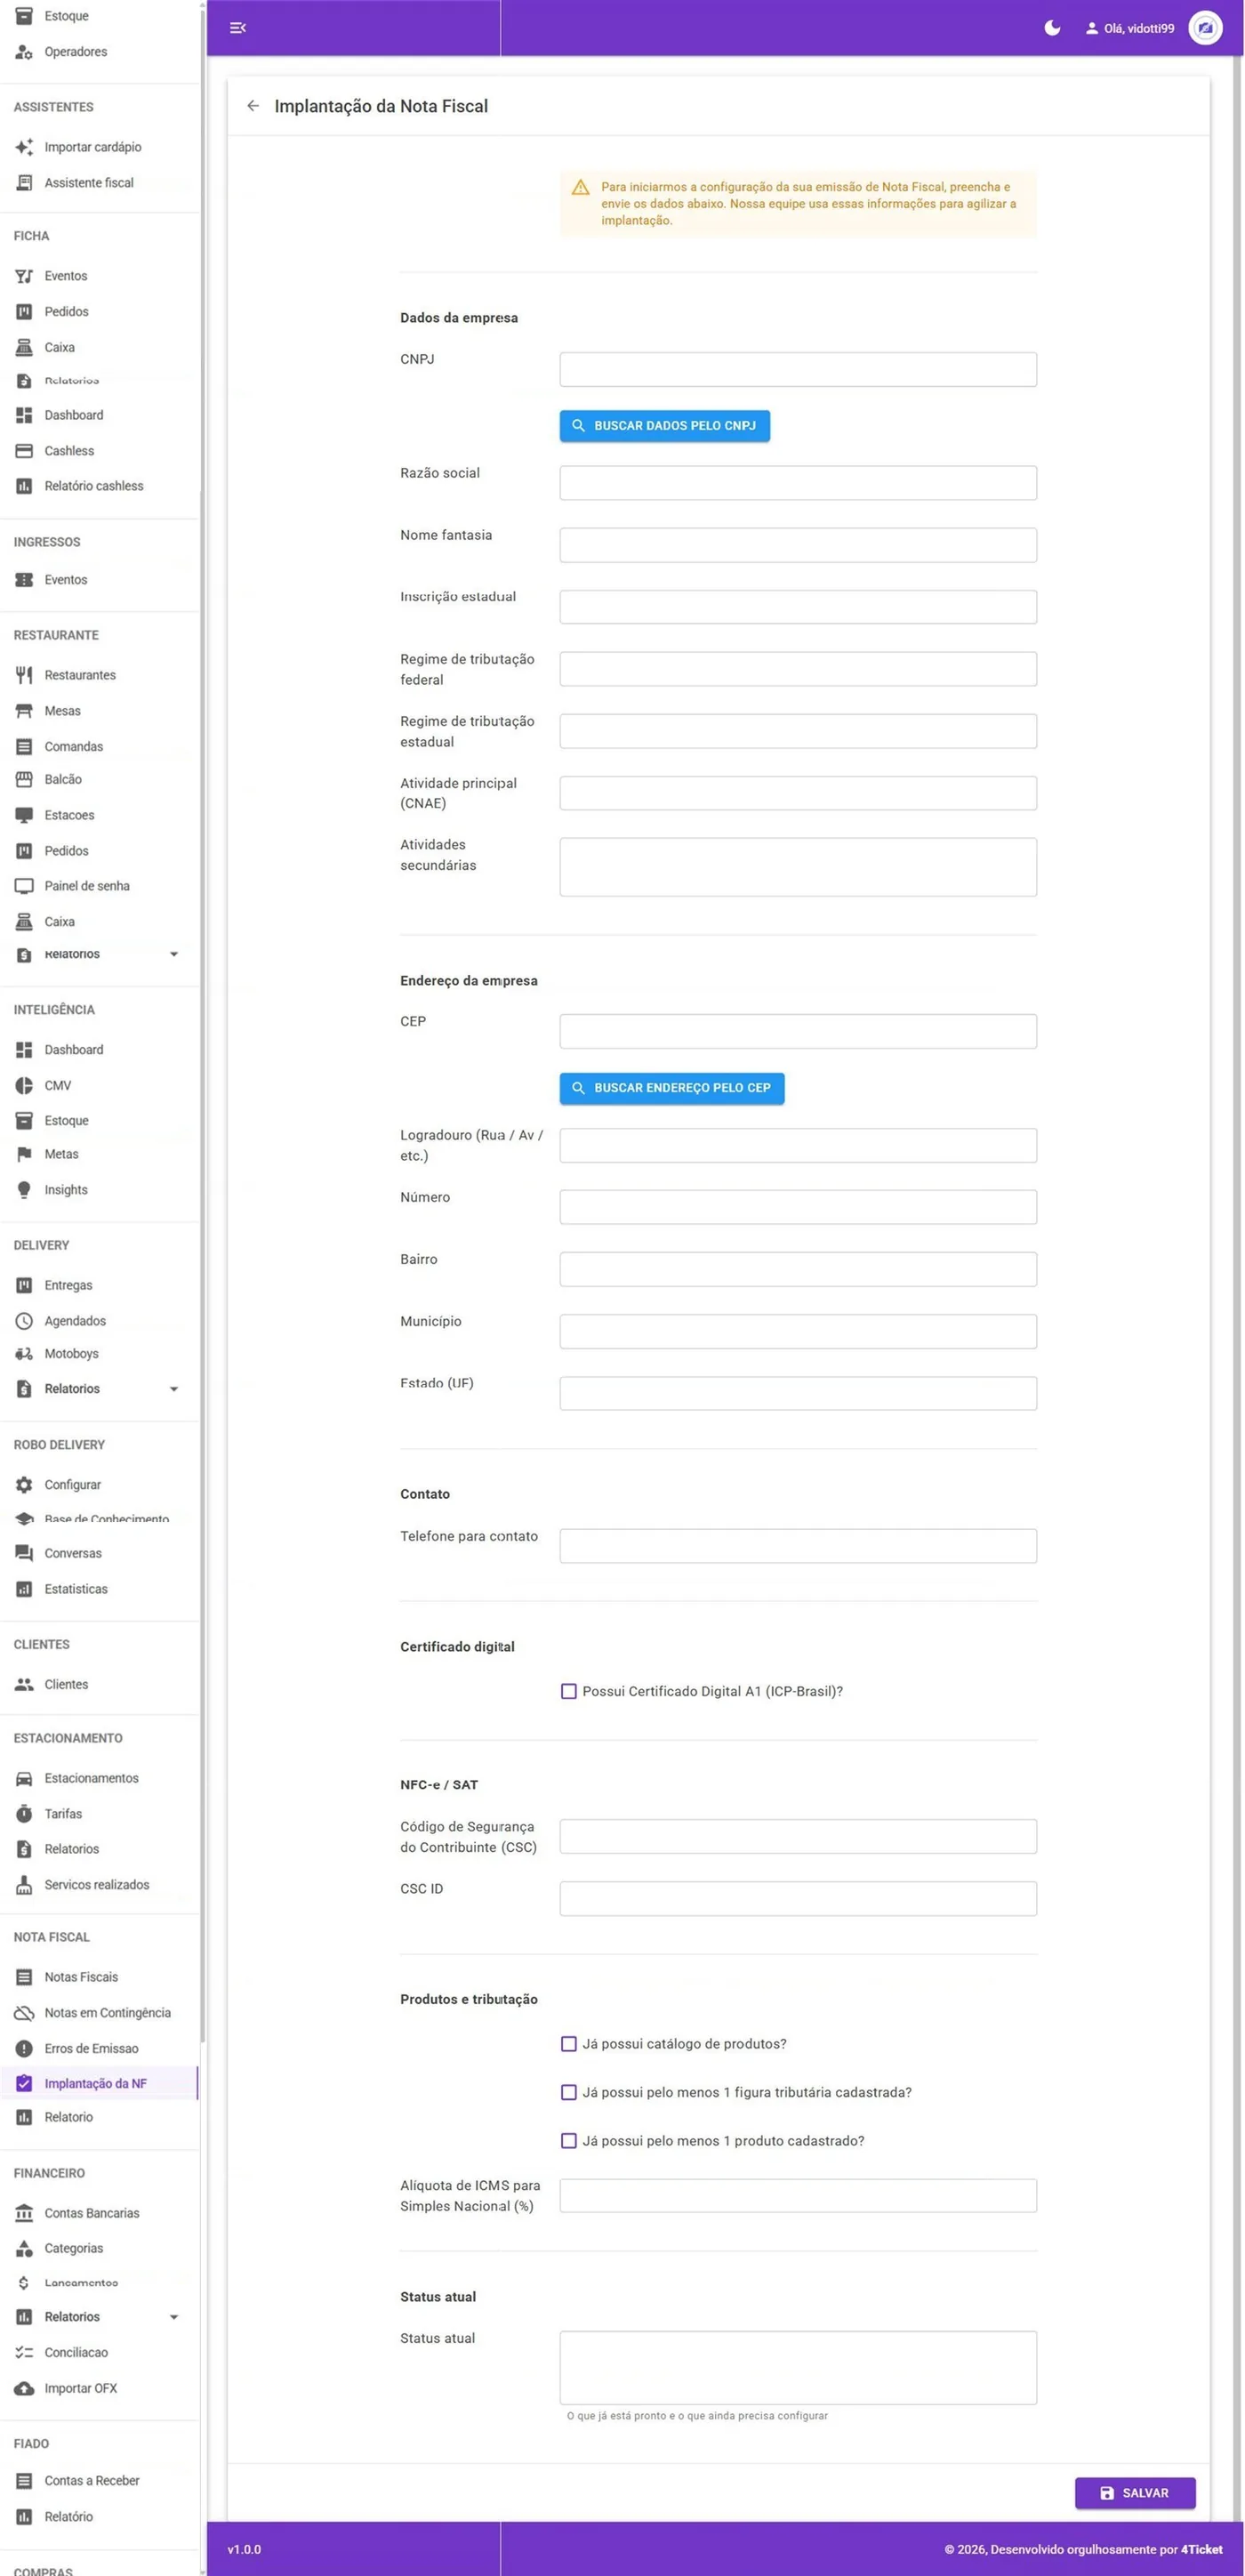
Task: Focus the Telefone para contato field
Action: [798, 1546]
